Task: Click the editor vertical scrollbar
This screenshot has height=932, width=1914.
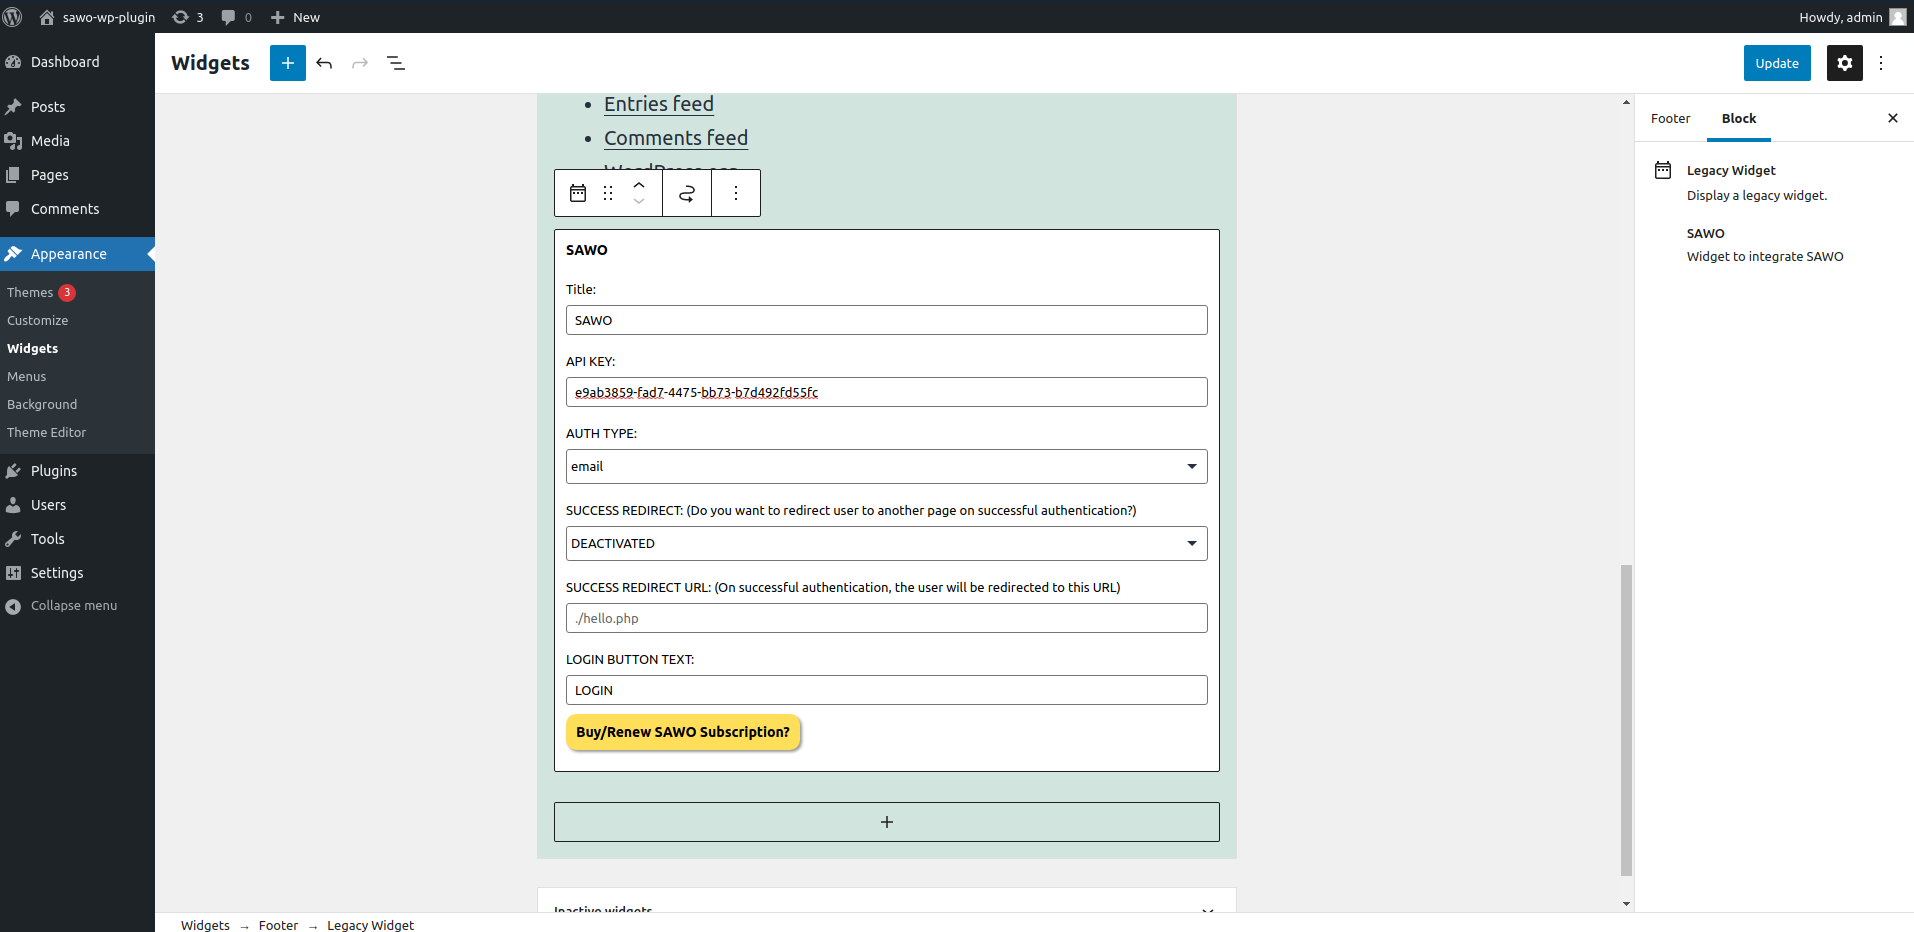Action: 1626,720
